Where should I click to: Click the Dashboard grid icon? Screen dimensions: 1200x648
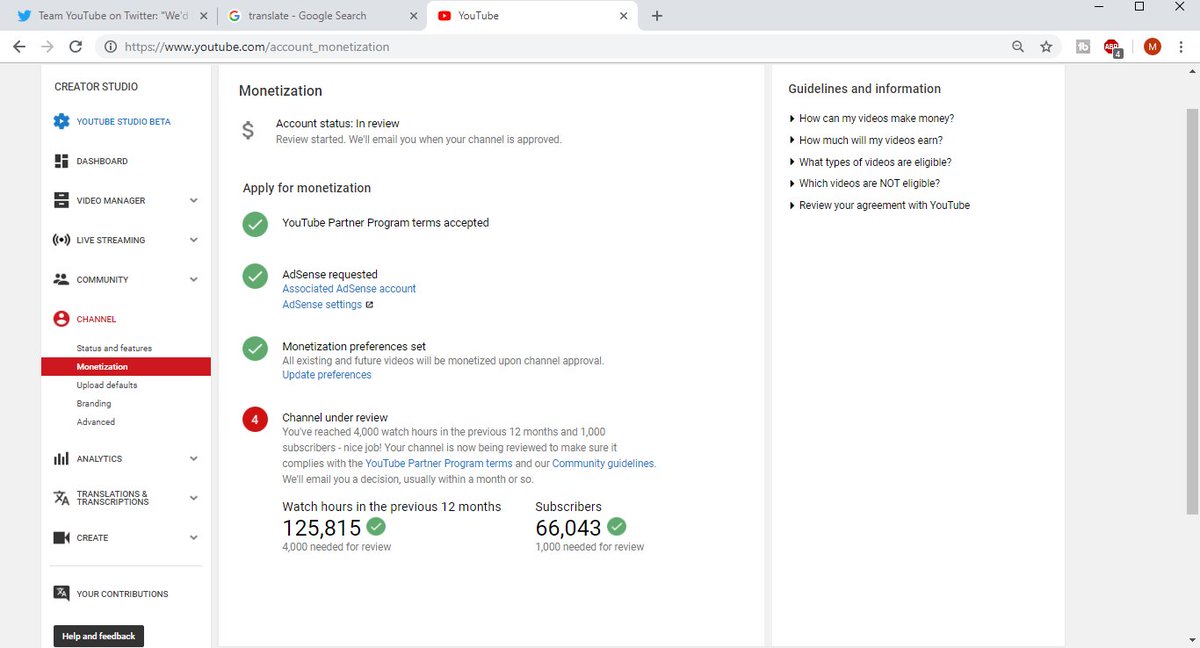pyautogui.click(x=61, y=161)
